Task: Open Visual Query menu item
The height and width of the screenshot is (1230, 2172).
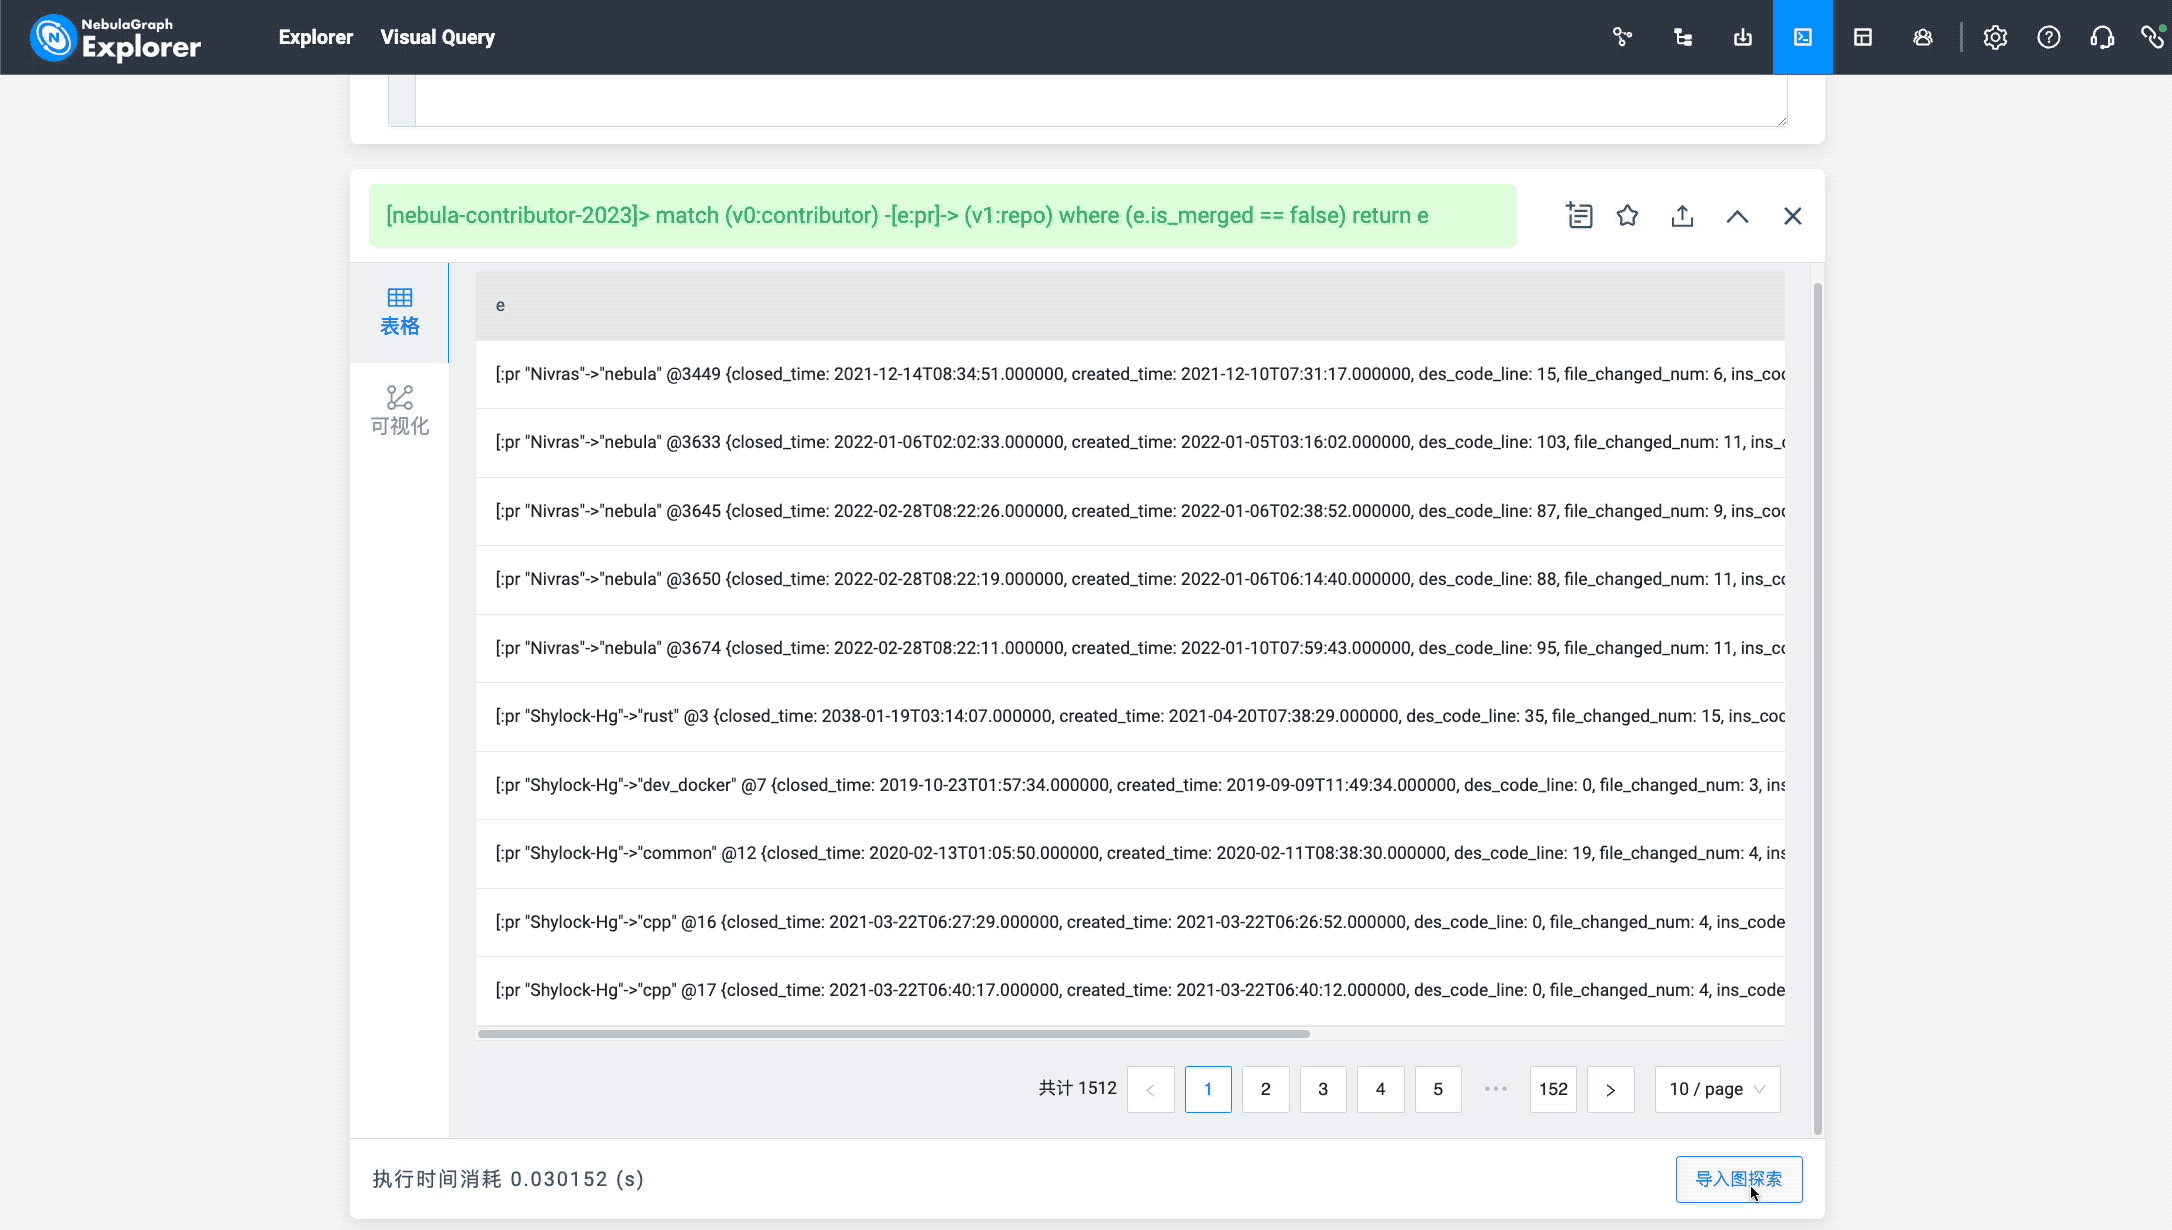Action: [437, 37]
